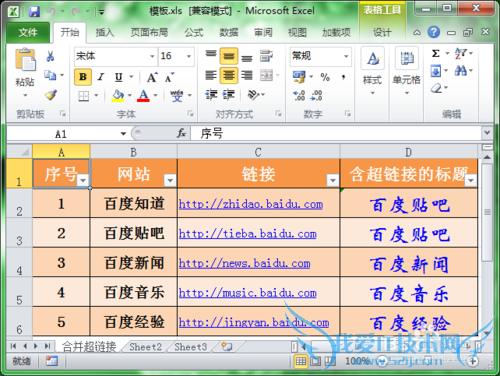Open Find and Select binoculars

tap(461, 70)
